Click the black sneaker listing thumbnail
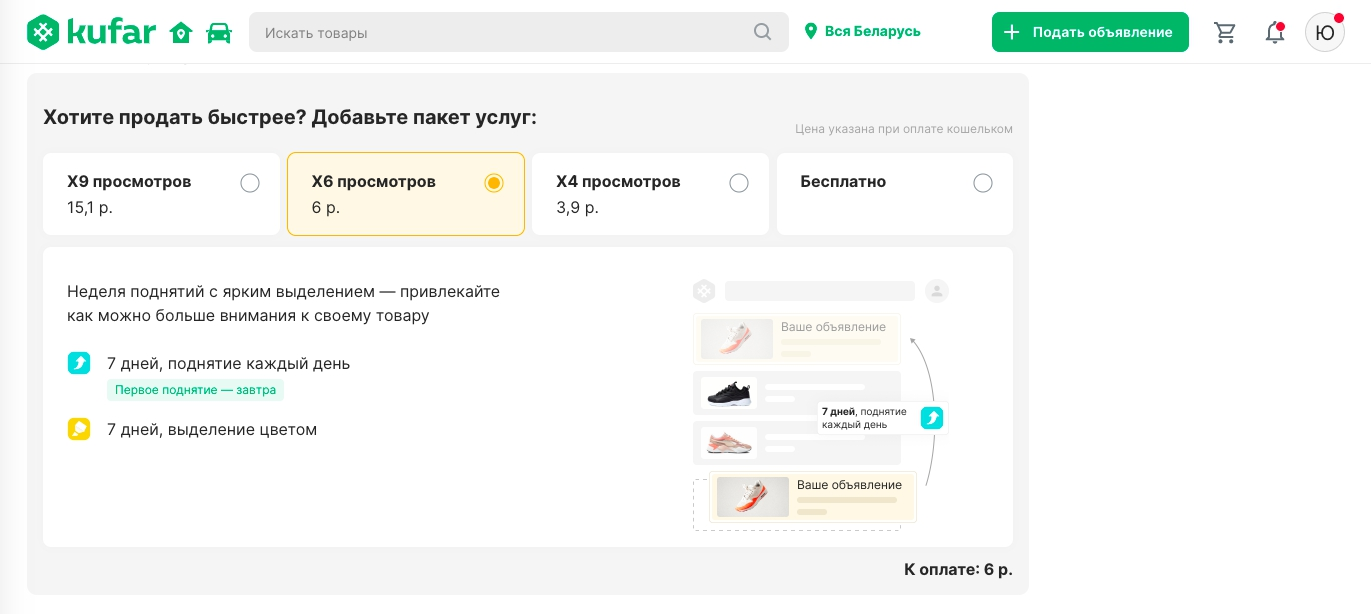The height and width of the screenshot is (614, 1371). (x=728, y=393)
